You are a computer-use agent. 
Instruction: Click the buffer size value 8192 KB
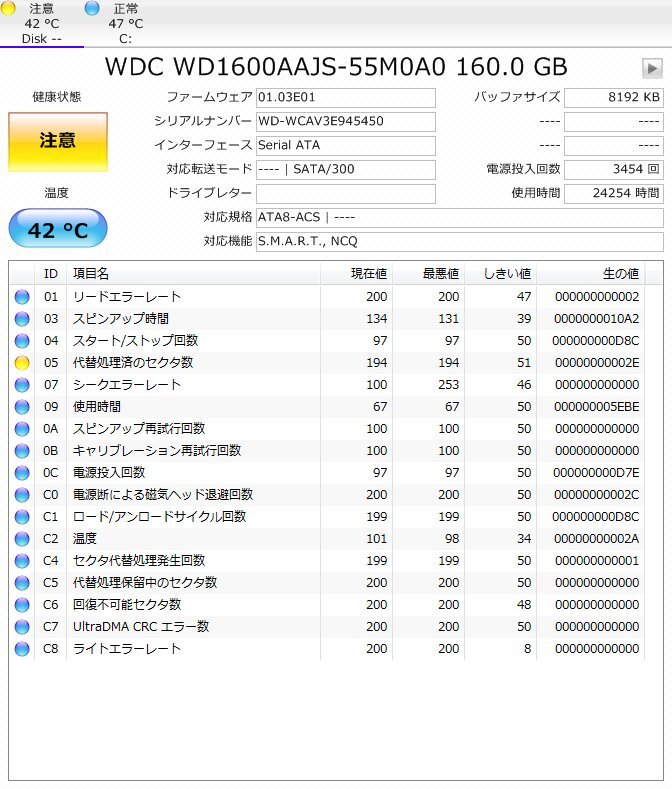click(613, 98)
